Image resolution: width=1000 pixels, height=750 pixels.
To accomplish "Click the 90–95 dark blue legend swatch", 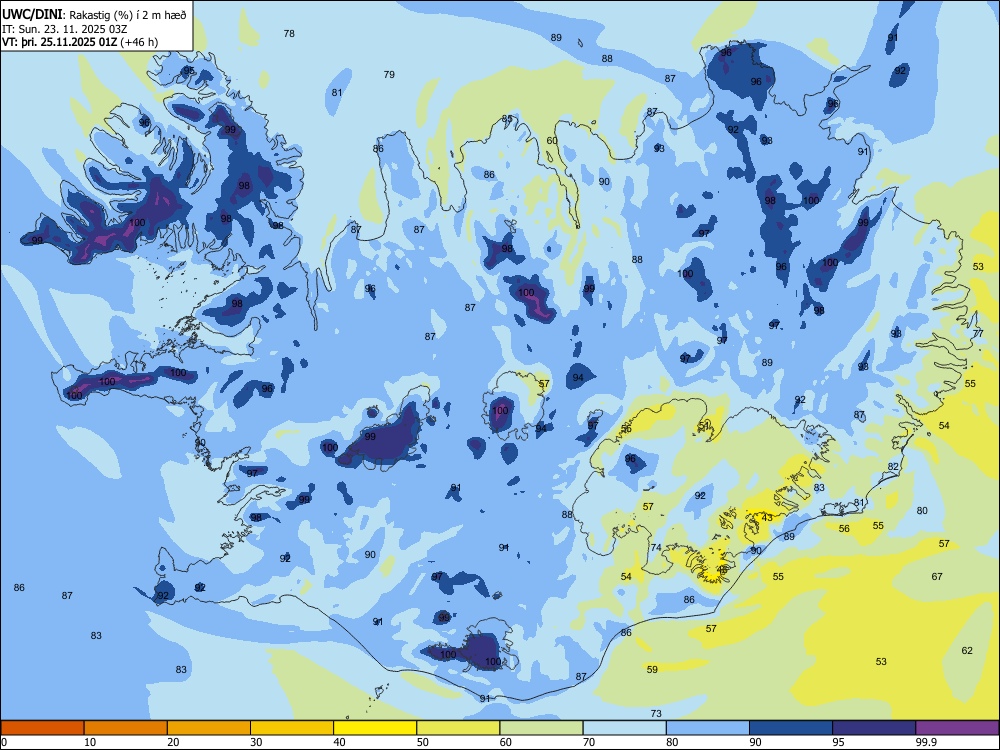I will click(791, 728).
